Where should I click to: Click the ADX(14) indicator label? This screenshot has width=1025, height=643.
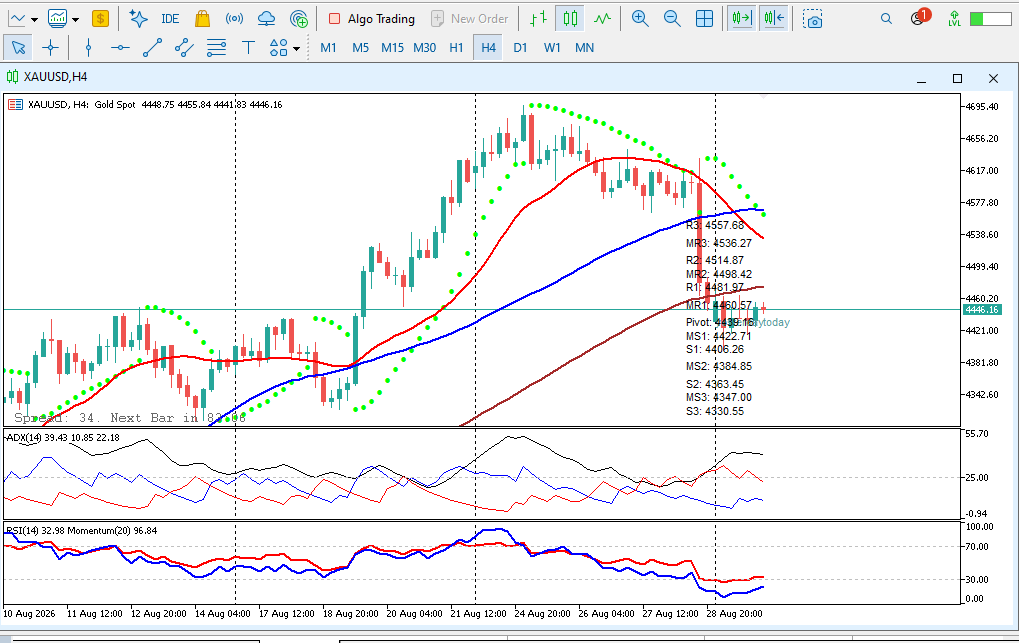coord(63,438)
